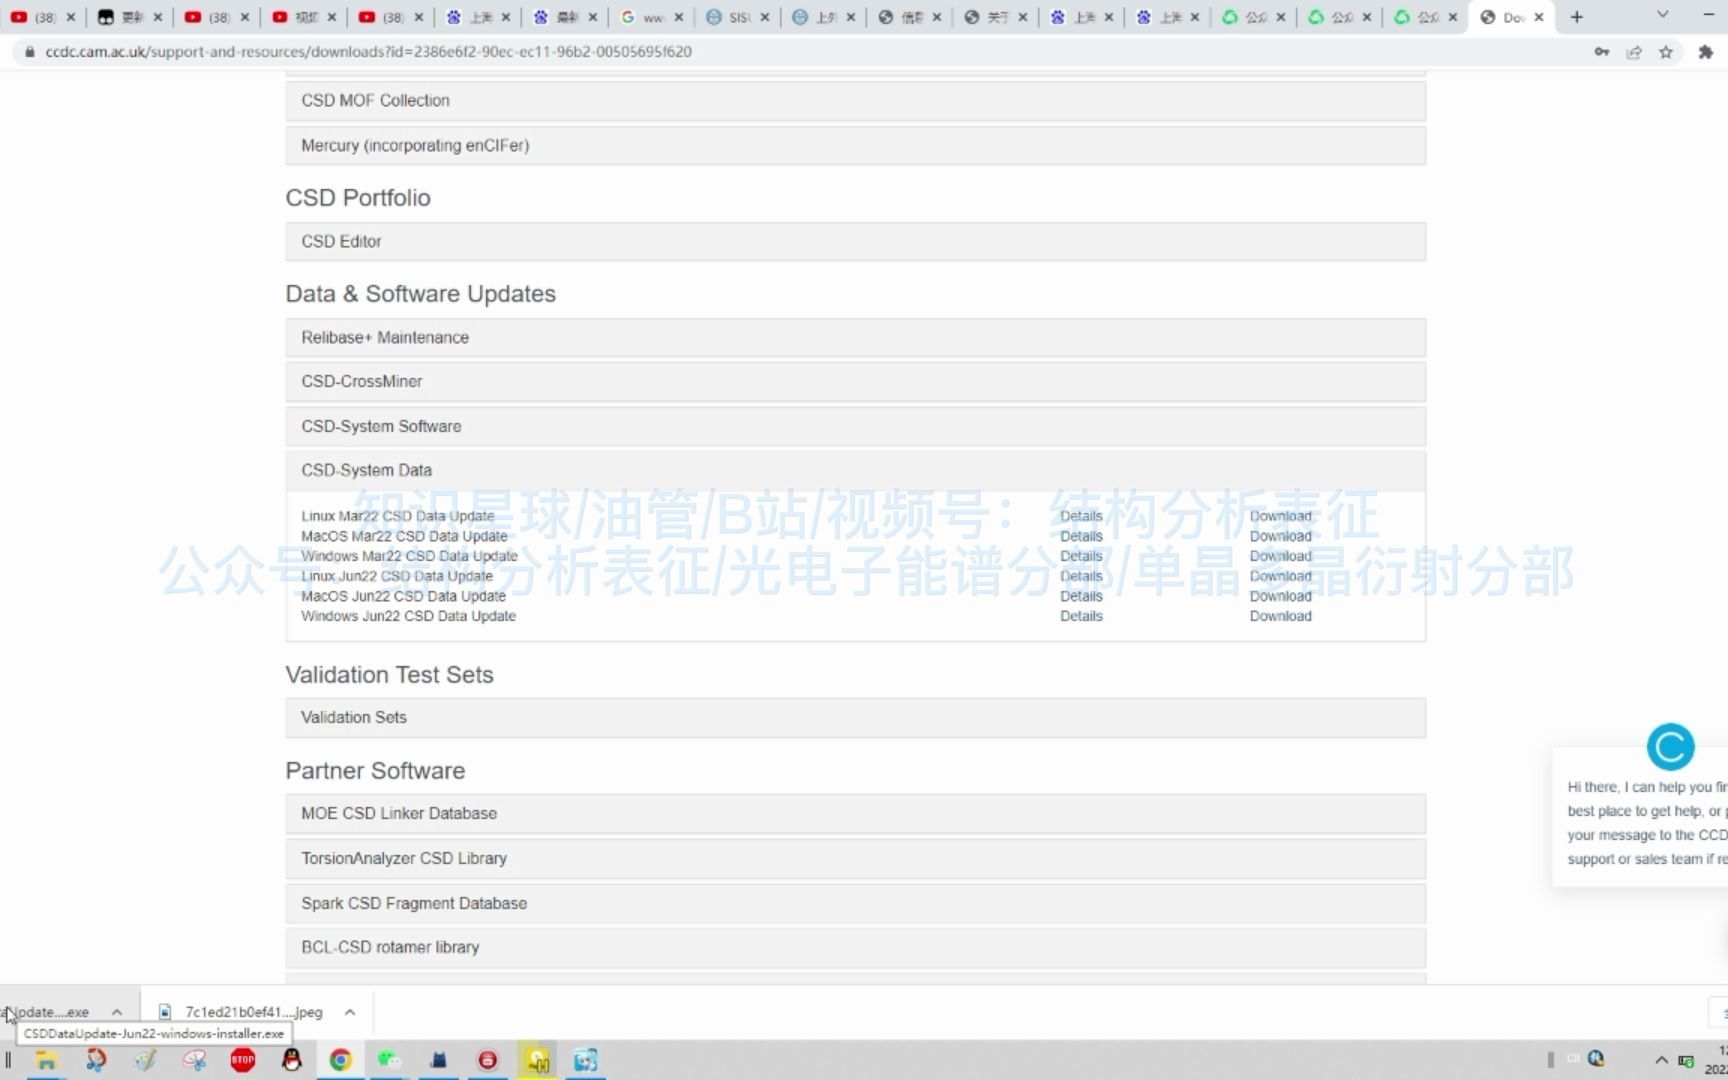Image resolution: width=1728 pixels, height=1080 pixels.
Task: Collapse the CSD-System Data section
Action: (855, 471)
